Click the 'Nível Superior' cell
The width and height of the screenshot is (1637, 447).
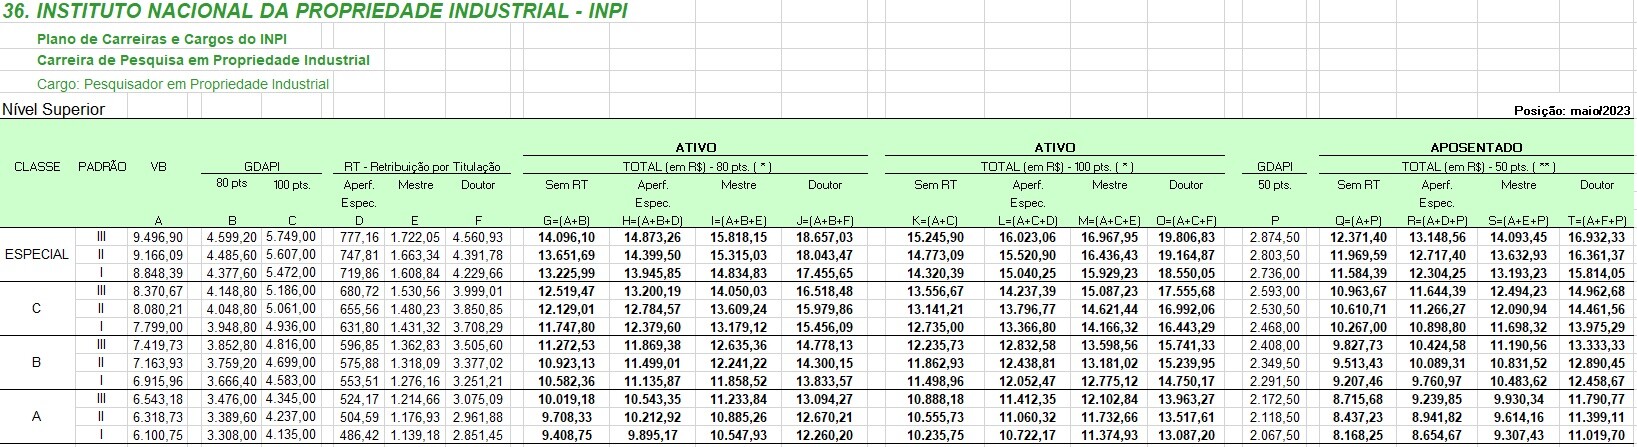[54, 109]
